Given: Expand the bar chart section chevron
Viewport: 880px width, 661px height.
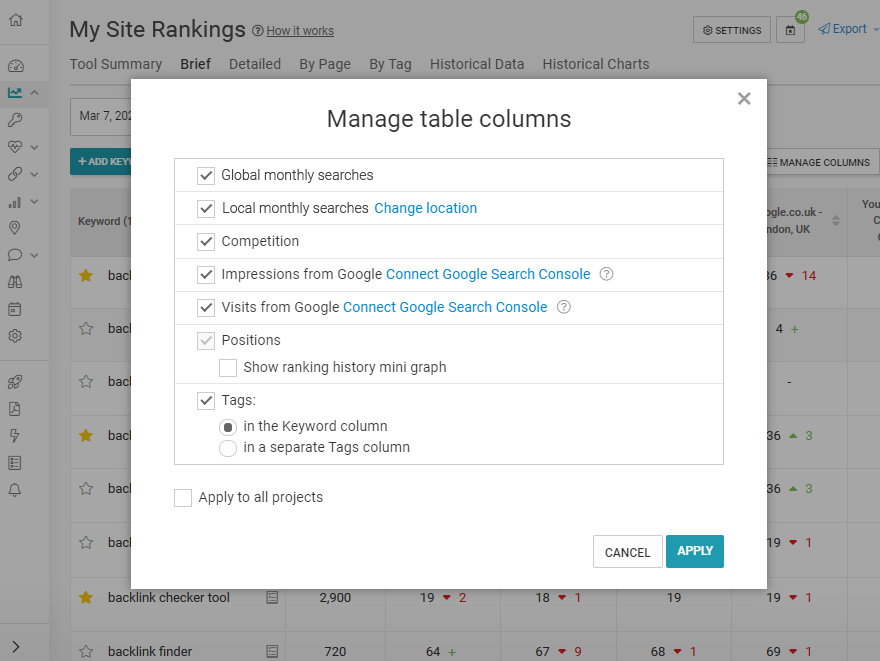Looking at the screenshot, I should [34, 201].
